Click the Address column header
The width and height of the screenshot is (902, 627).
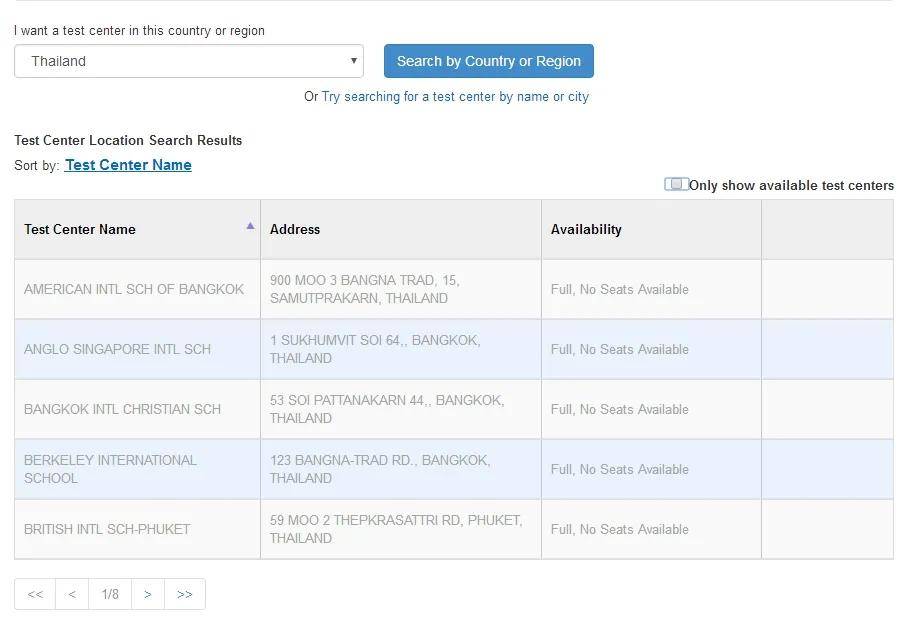pyautogui.click(x=401, y=230)
